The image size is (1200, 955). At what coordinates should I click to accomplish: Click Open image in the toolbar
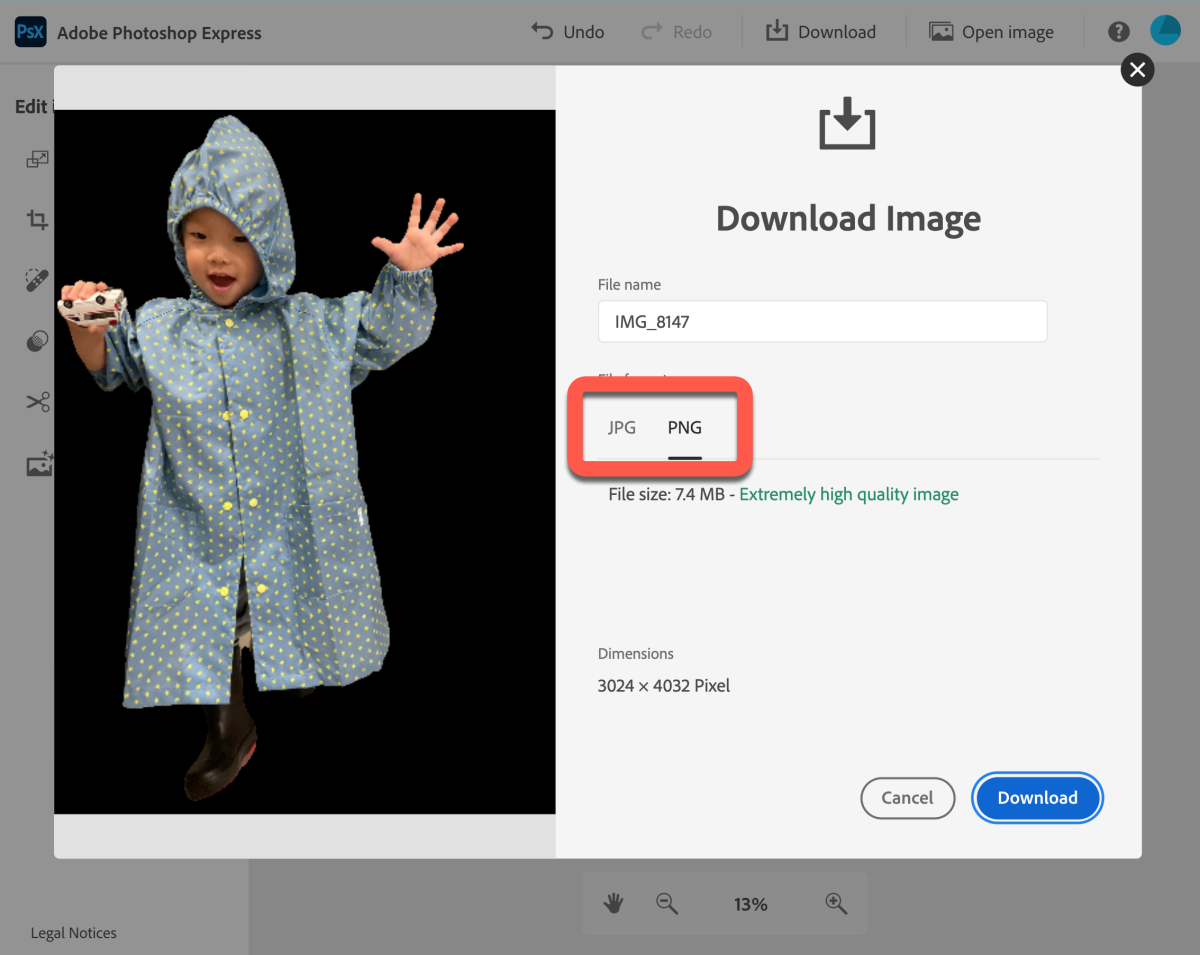(991, 32)
